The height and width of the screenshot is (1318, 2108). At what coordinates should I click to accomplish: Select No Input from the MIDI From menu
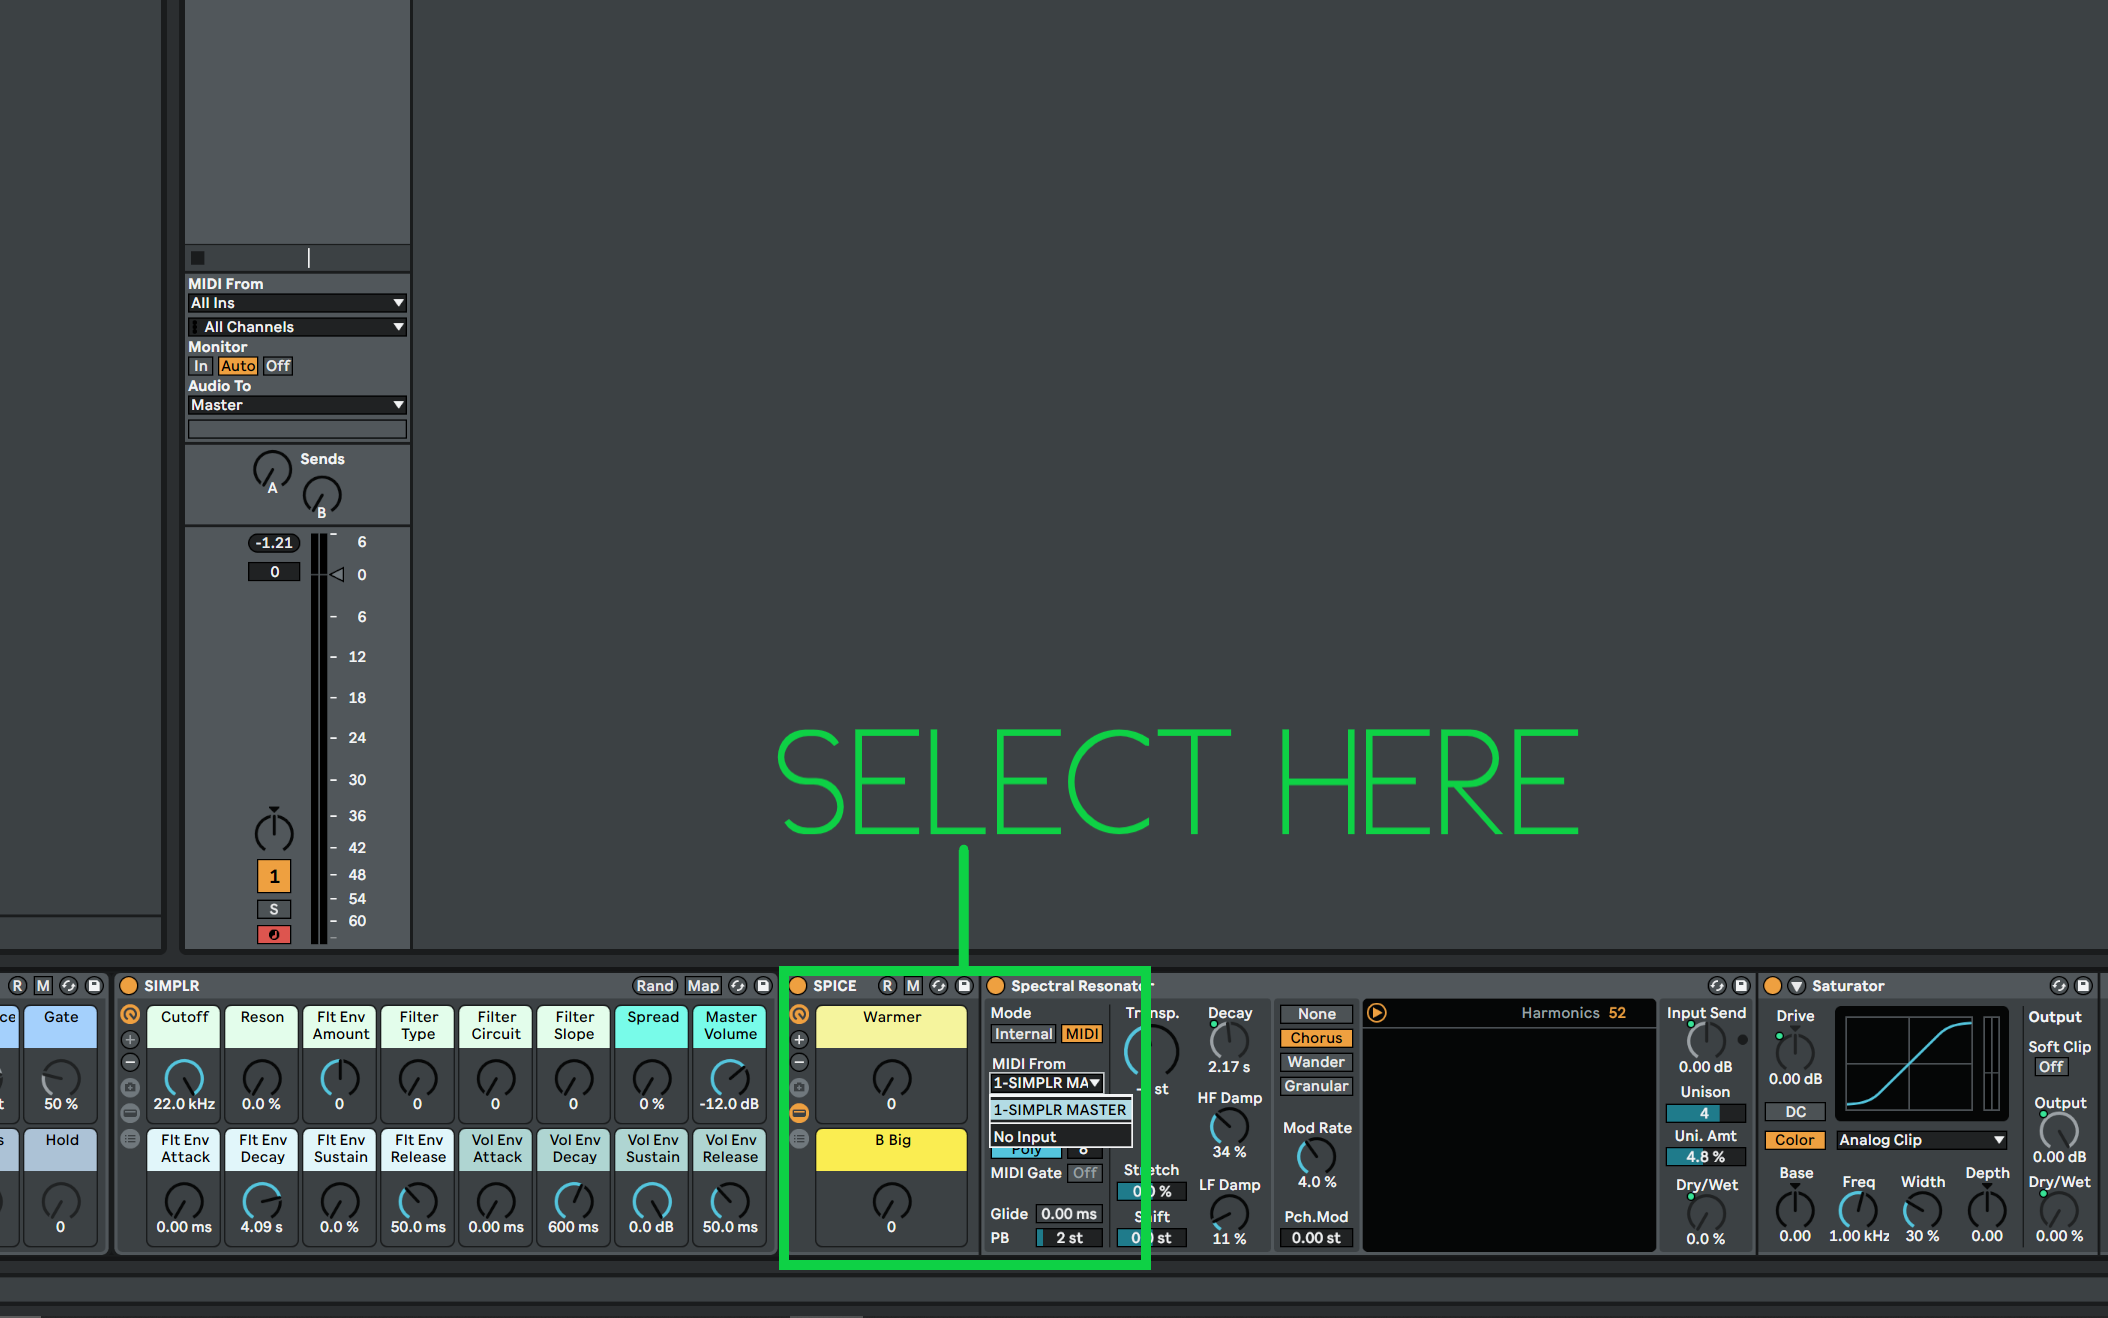tap(1024, 1136)
